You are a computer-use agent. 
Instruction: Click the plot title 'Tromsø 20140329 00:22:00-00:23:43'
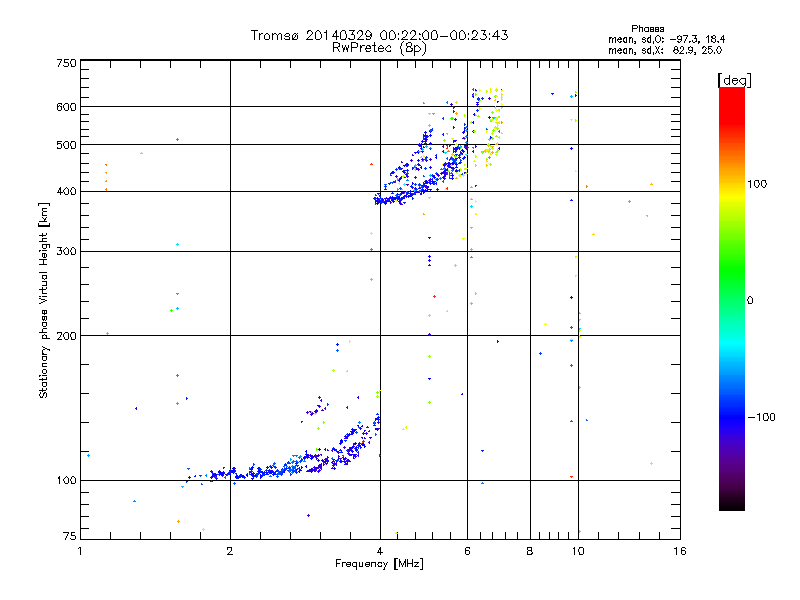point(379,35)
